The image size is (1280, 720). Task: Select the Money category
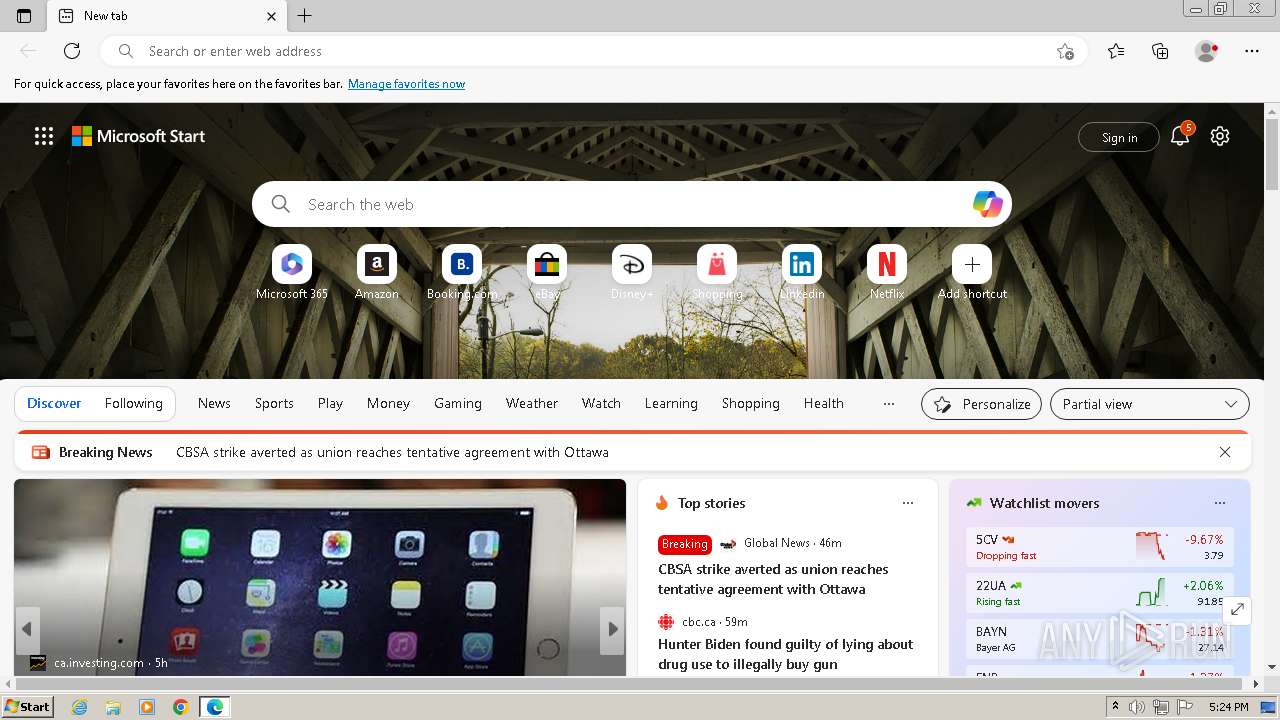(x=388, y=404)
